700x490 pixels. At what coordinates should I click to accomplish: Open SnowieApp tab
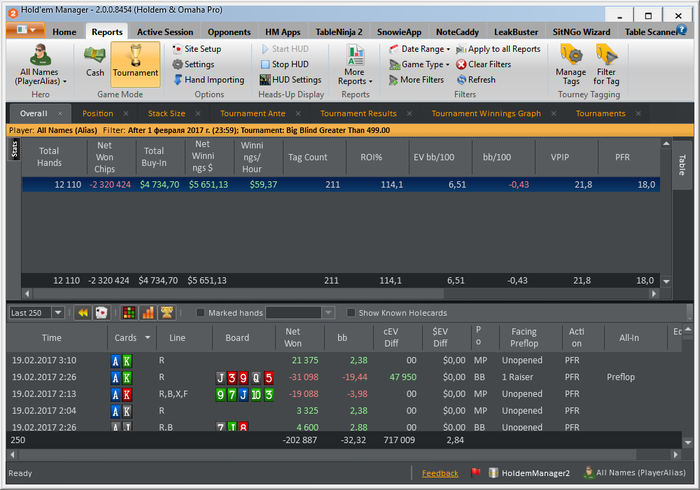pyautogui.click(x=399, y=32)
